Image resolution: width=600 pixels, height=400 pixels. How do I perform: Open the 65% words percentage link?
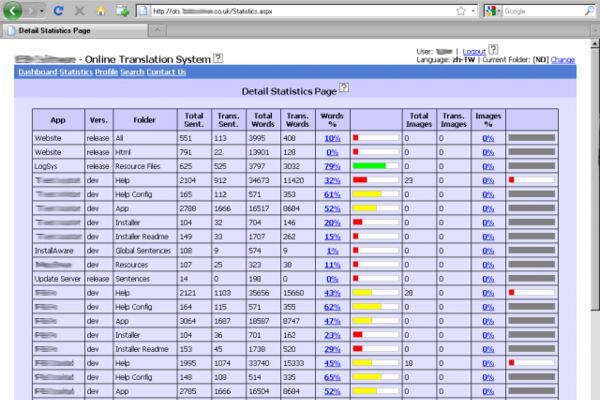coord(332,377)
